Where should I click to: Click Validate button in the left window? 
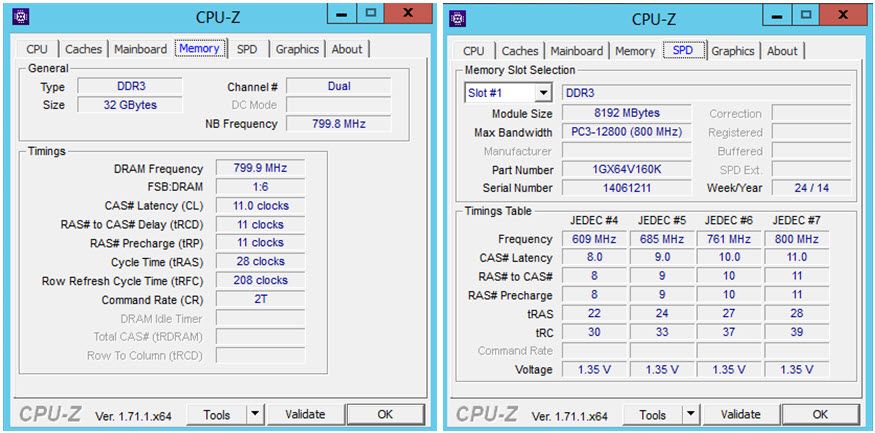[x=305, y=415]
